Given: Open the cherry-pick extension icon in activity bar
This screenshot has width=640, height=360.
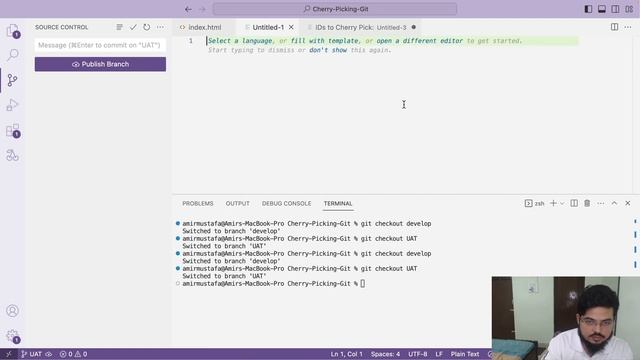Looking at the screenshot, I should [x=13, y=156].
